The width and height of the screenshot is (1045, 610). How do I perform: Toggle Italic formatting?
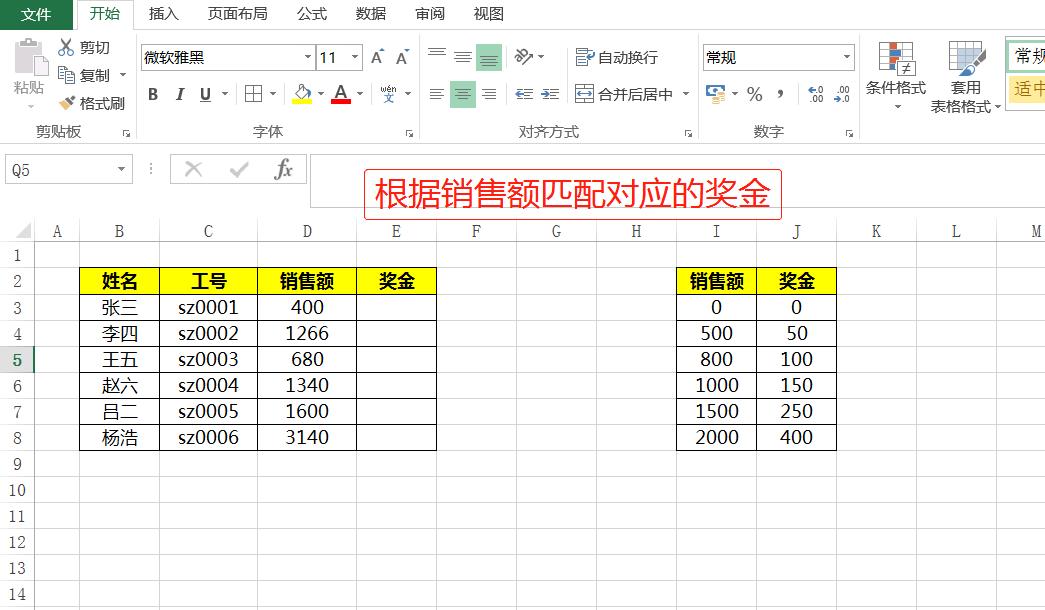coord(179,94)
